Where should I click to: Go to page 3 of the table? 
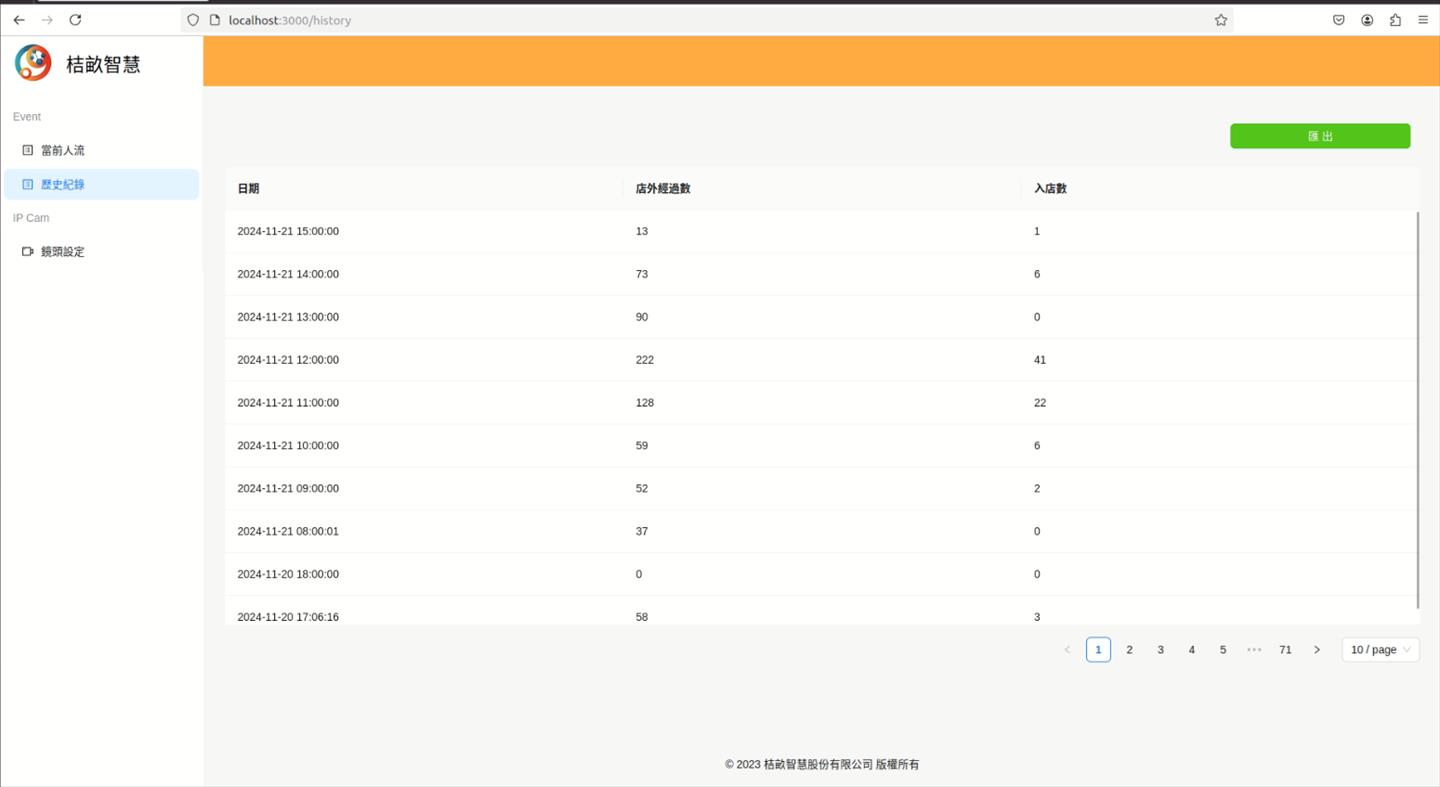(1160, 650)
